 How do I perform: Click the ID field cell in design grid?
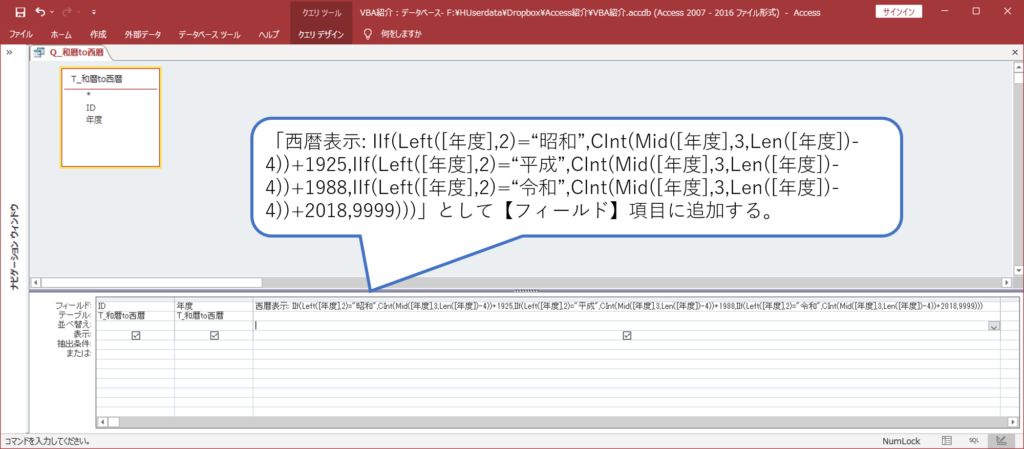click(x=135, y=305)
